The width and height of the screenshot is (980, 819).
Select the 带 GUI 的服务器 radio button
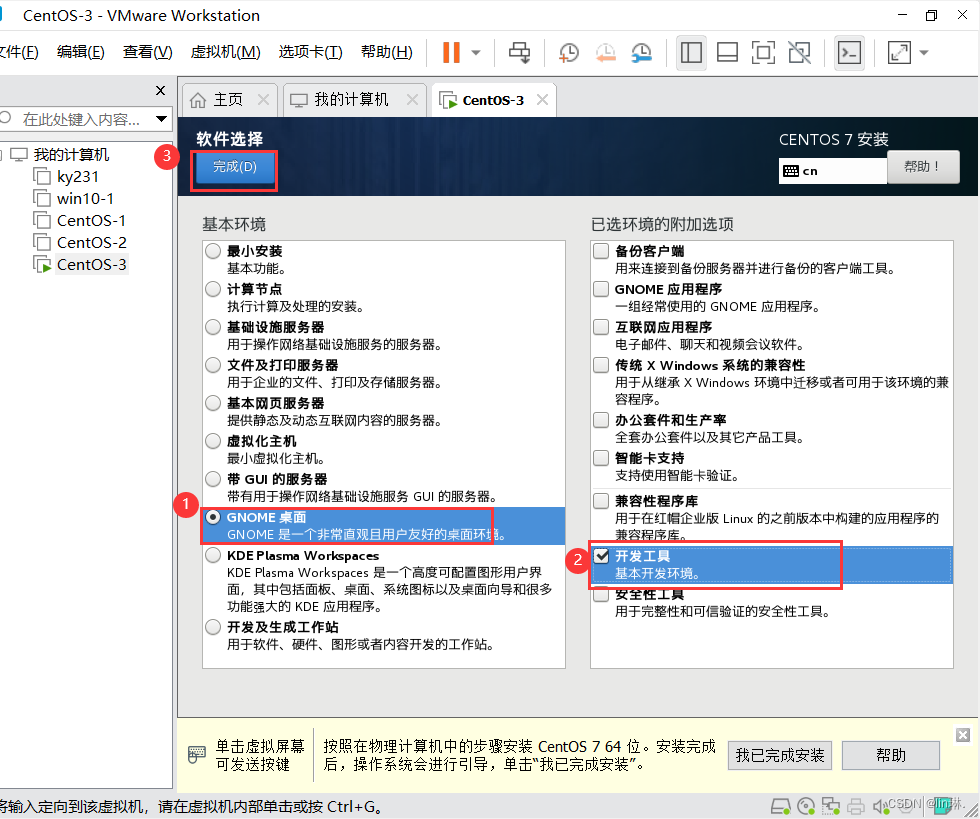tap(213, 480)
